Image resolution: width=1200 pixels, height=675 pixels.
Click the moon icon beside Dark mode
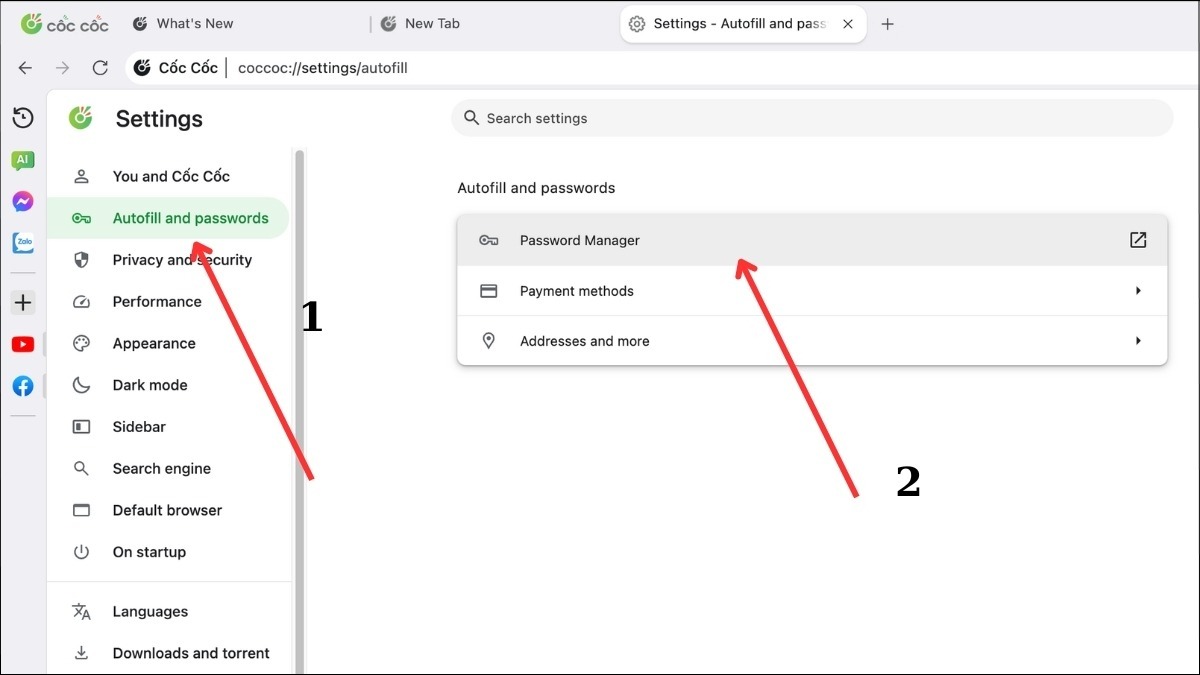82,385
